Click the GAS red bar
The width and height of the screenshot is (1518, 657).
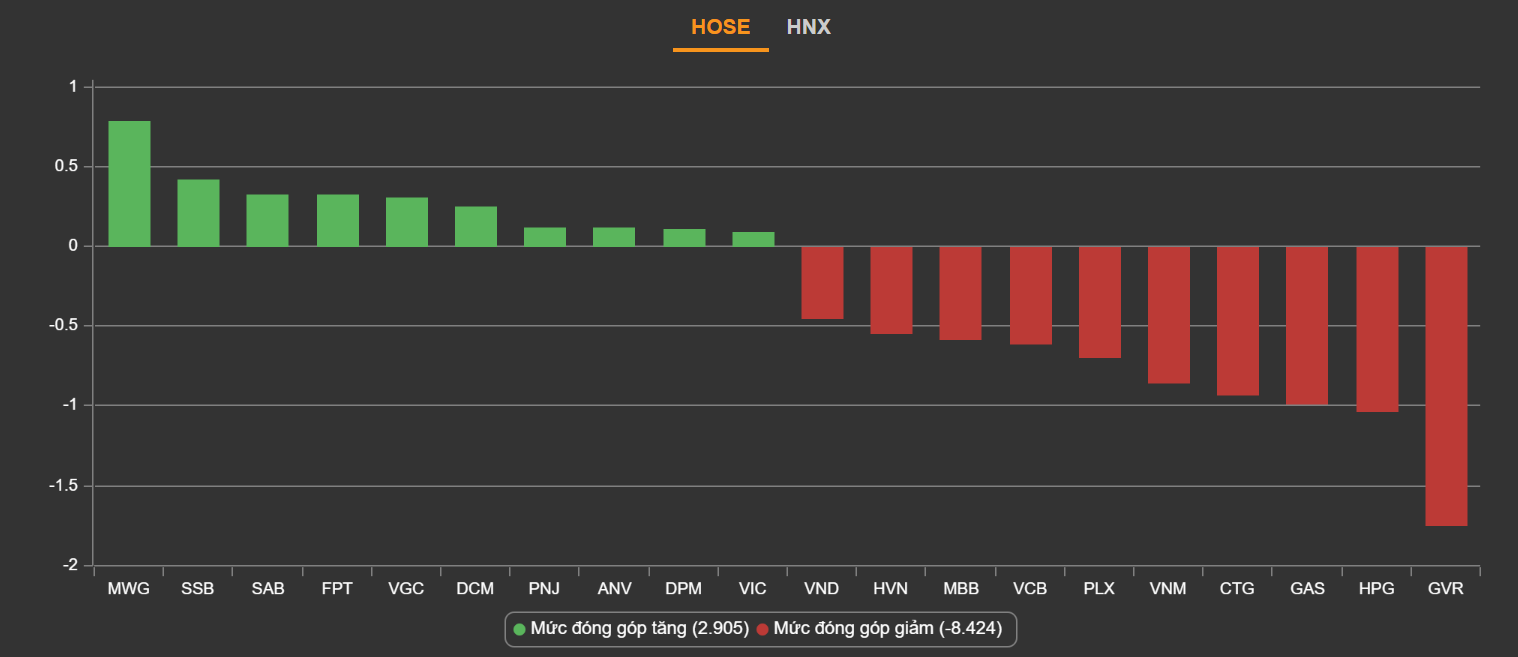(1307, 325)
